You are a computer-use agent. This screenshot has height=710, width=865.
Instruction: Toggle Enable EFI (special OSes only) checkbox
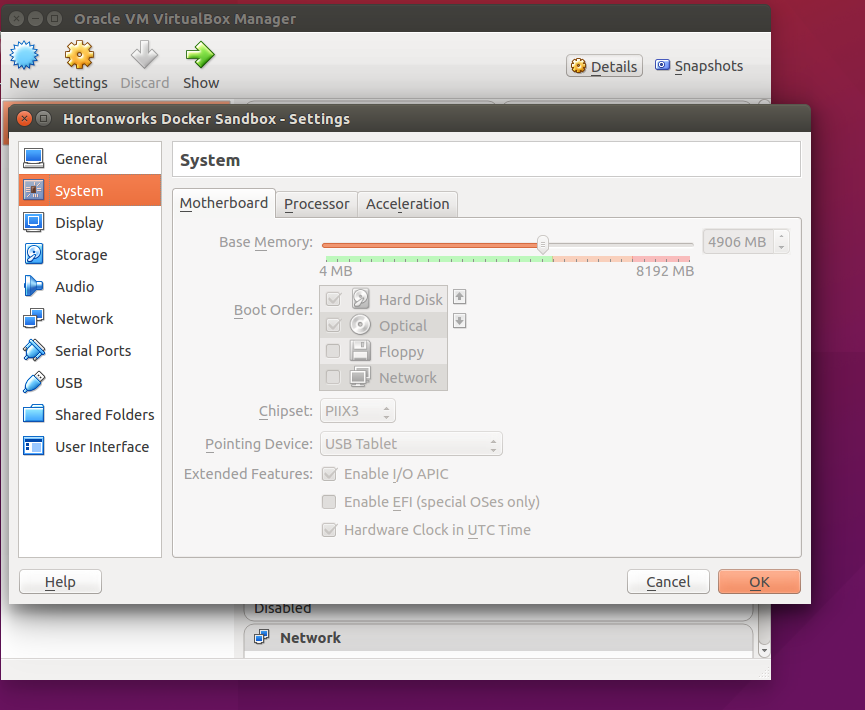[329, 502]
